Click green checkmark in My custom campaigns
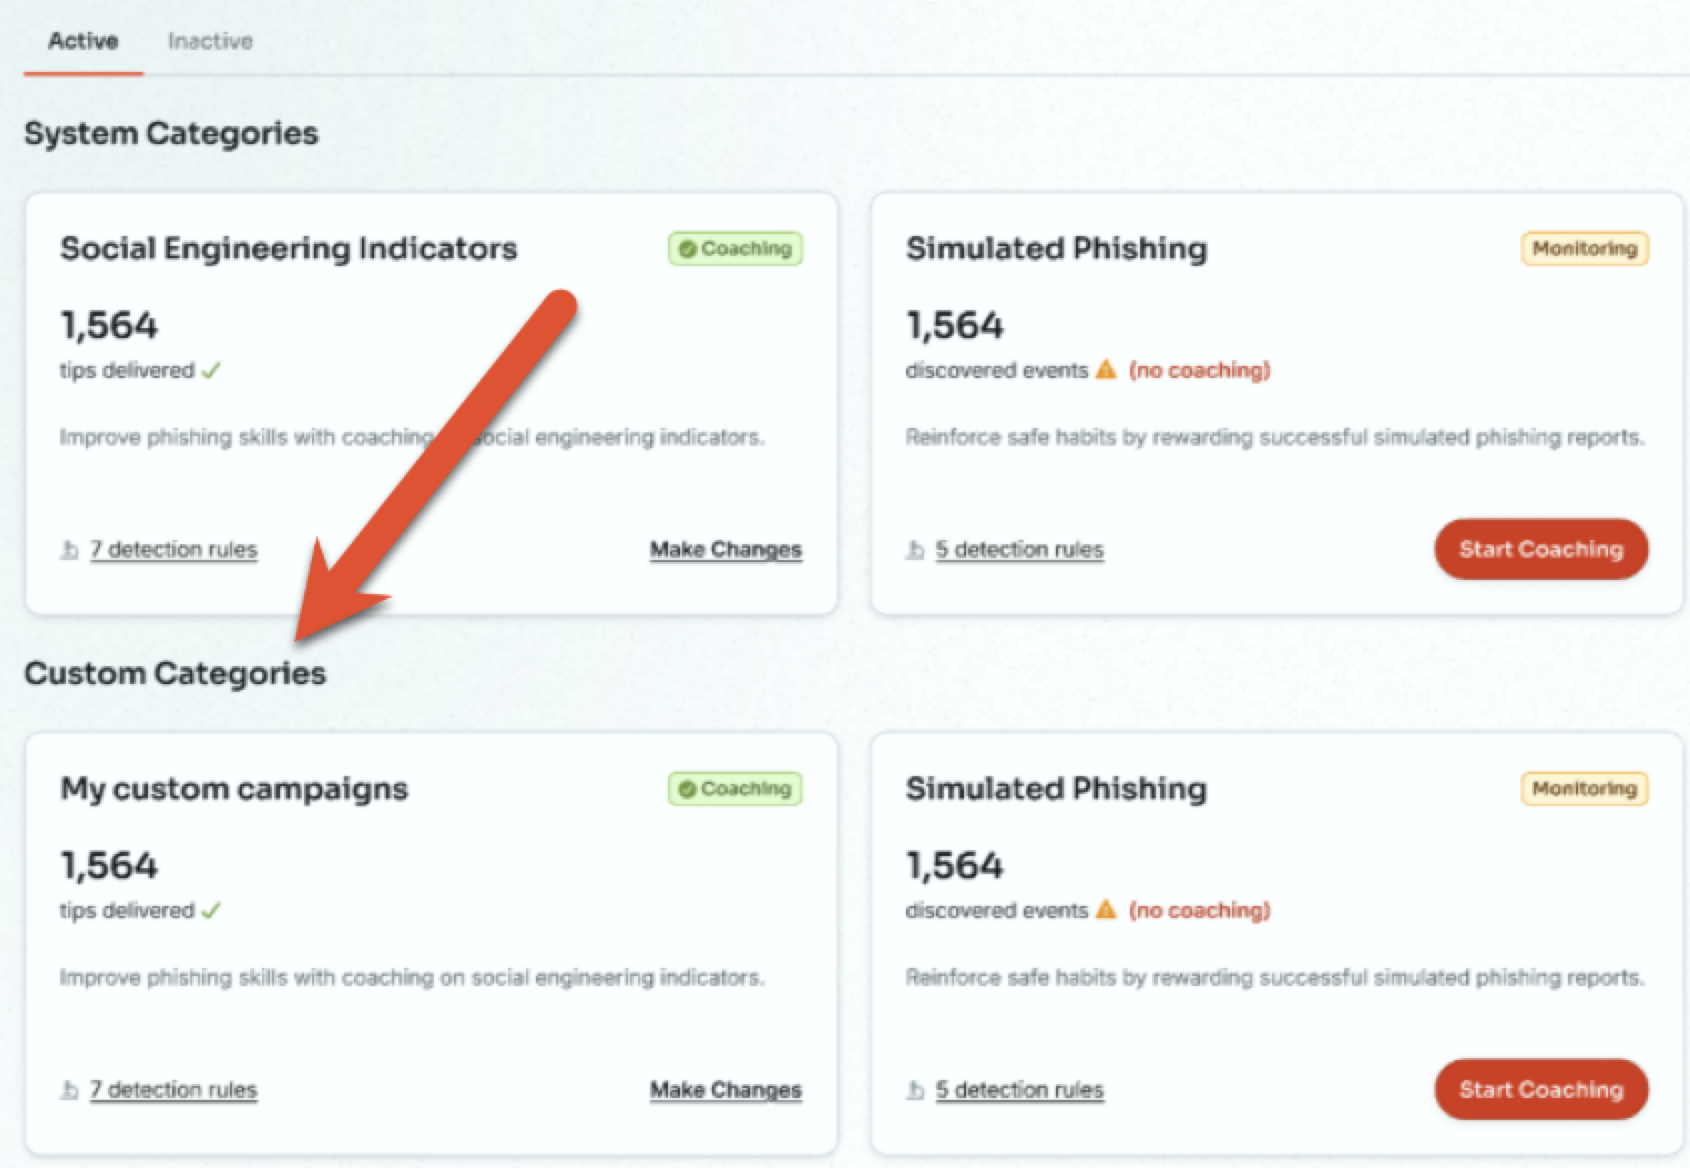 [211, 911]
